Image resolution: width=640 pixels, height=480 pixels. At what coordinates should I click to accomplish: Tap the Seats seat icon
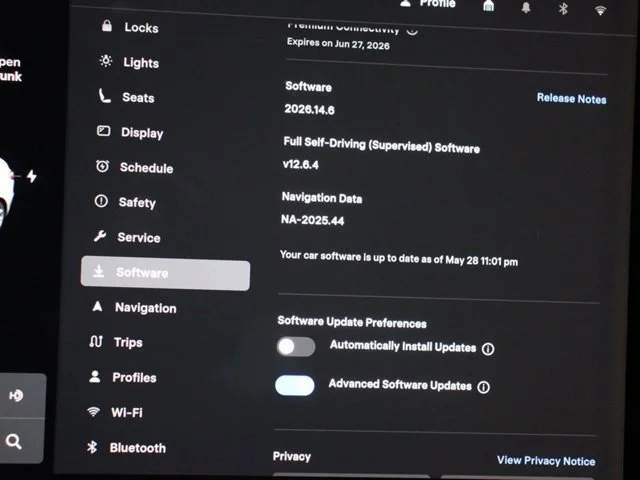click(x=104, y=96)
